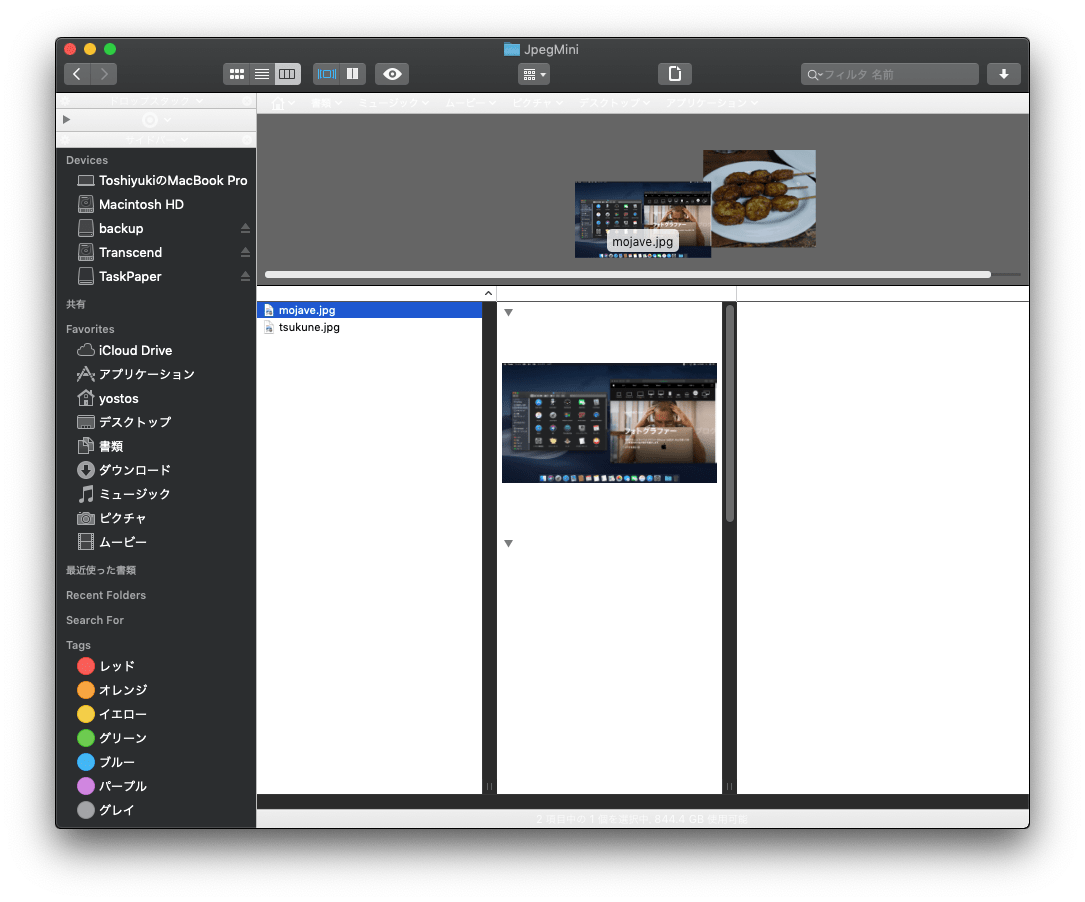Click the new file document icon

point(675,74)
